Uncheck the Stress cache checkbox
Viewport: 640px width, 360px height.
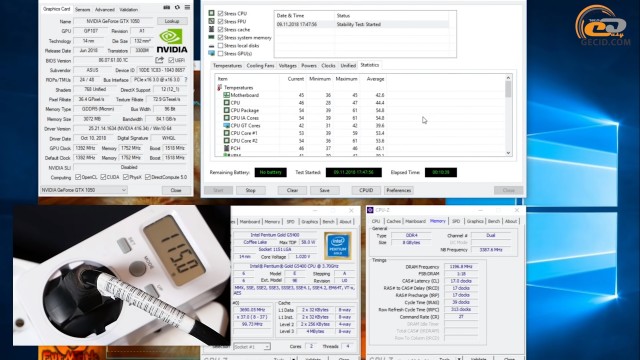pos(220,29)
